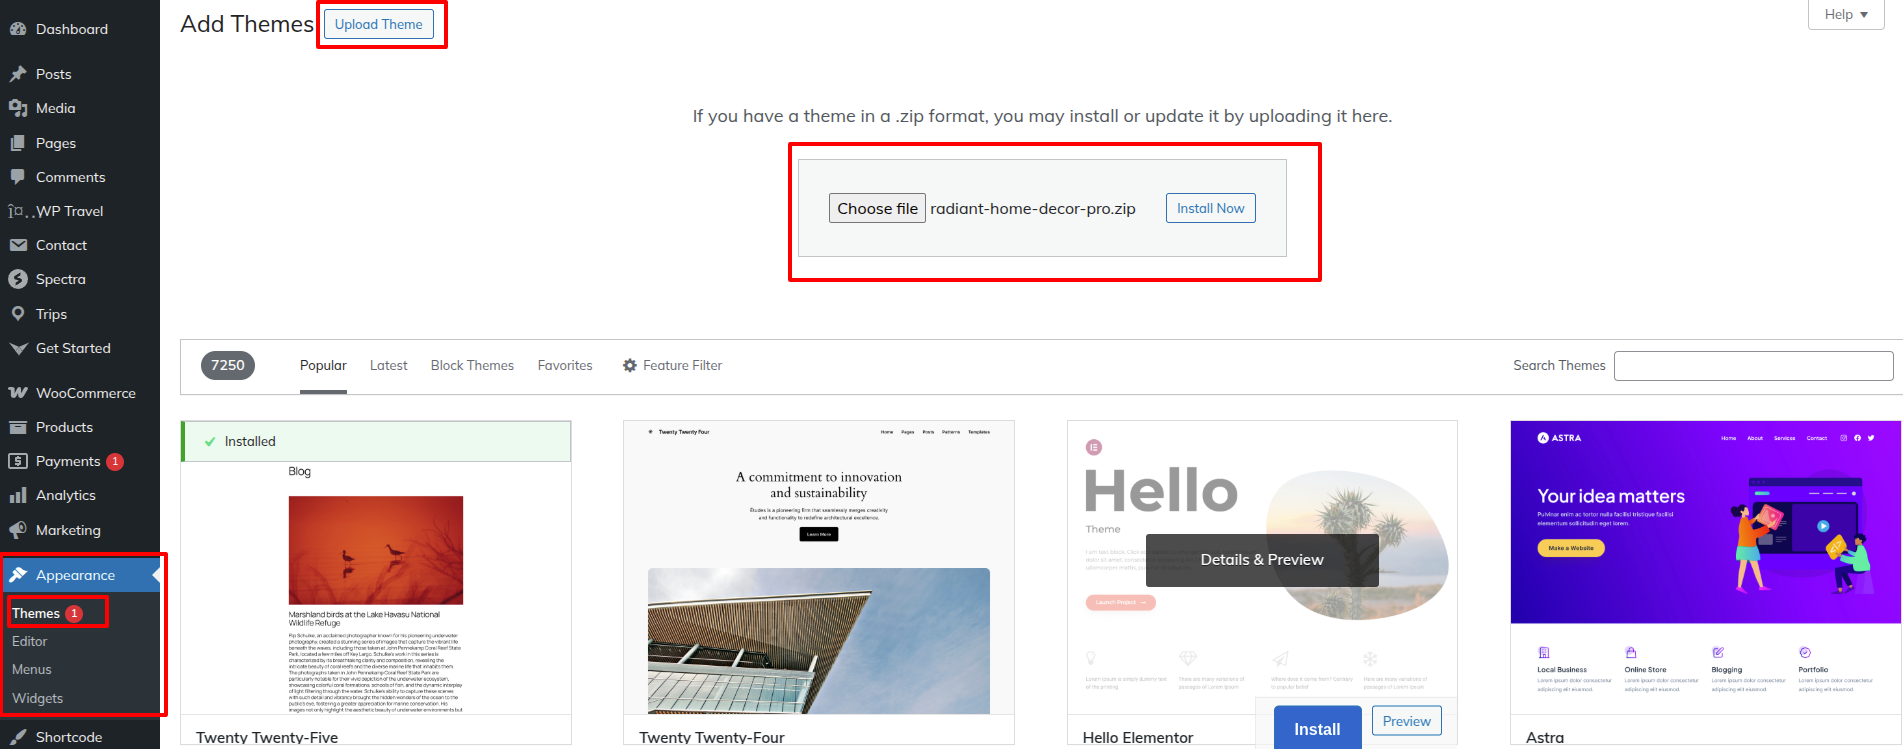Select the Twenty Twenty-Four theme thumbnail

click(819, 567)
